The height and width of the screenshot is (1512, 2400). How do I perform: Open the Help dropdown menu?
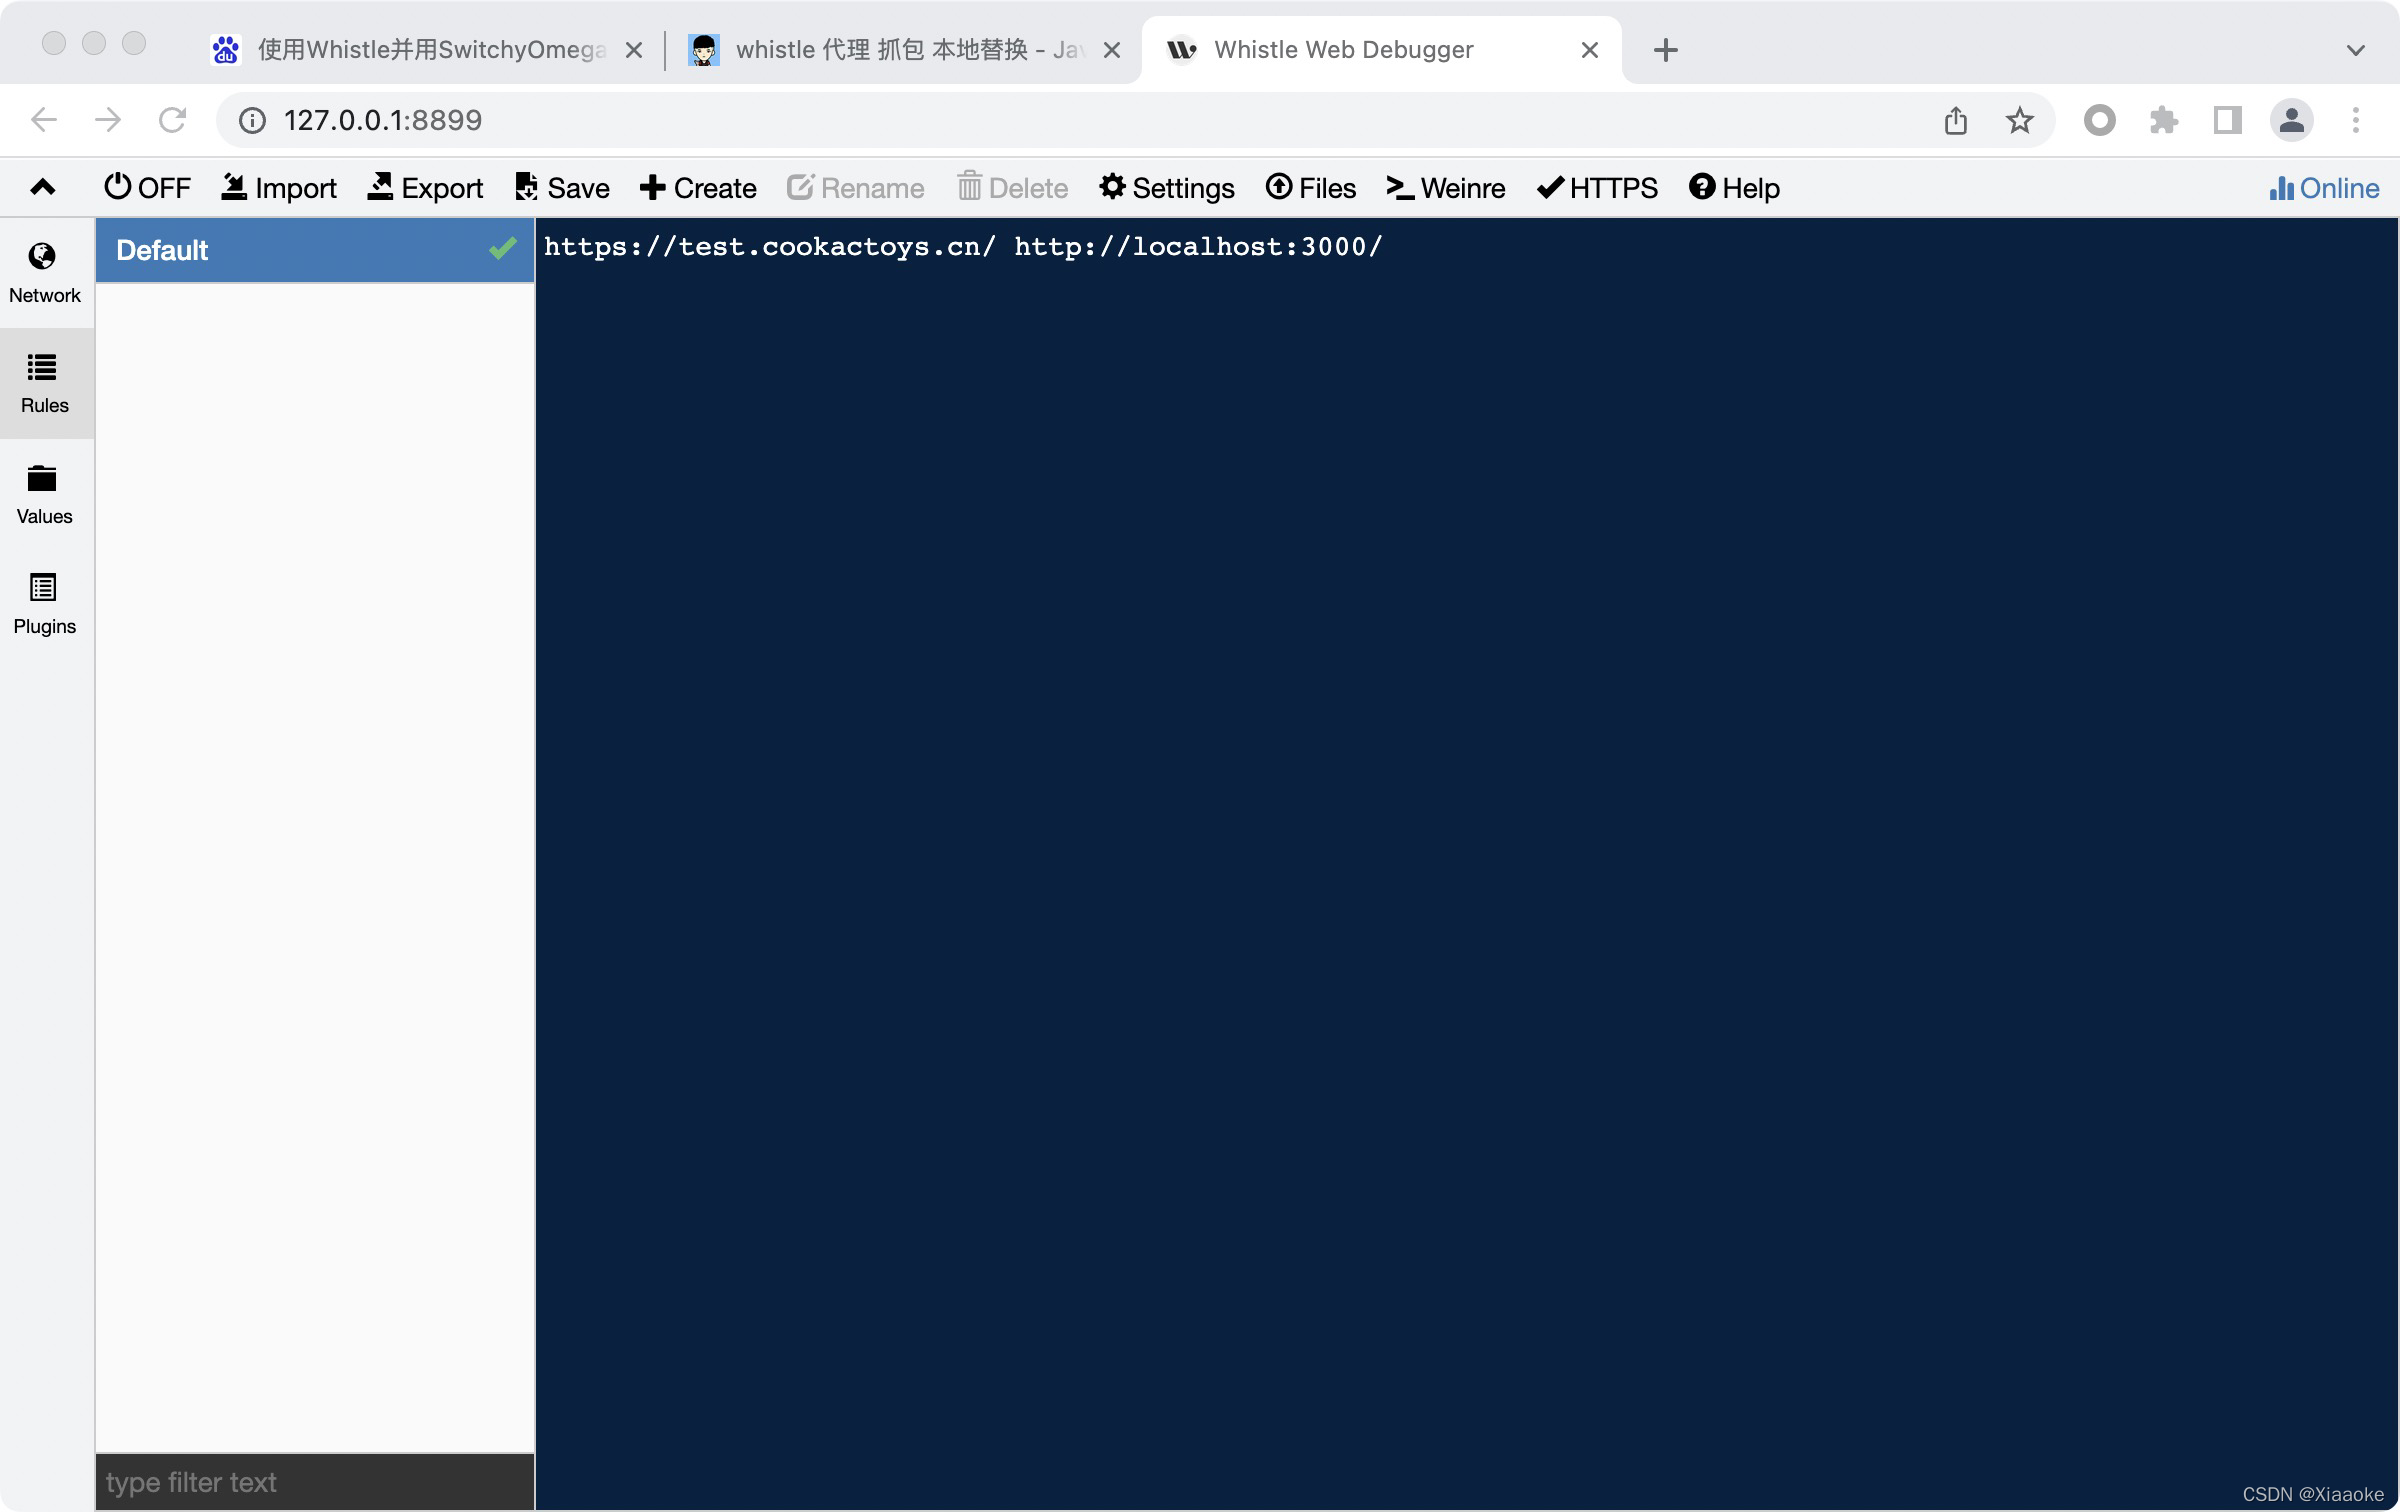1735,186
